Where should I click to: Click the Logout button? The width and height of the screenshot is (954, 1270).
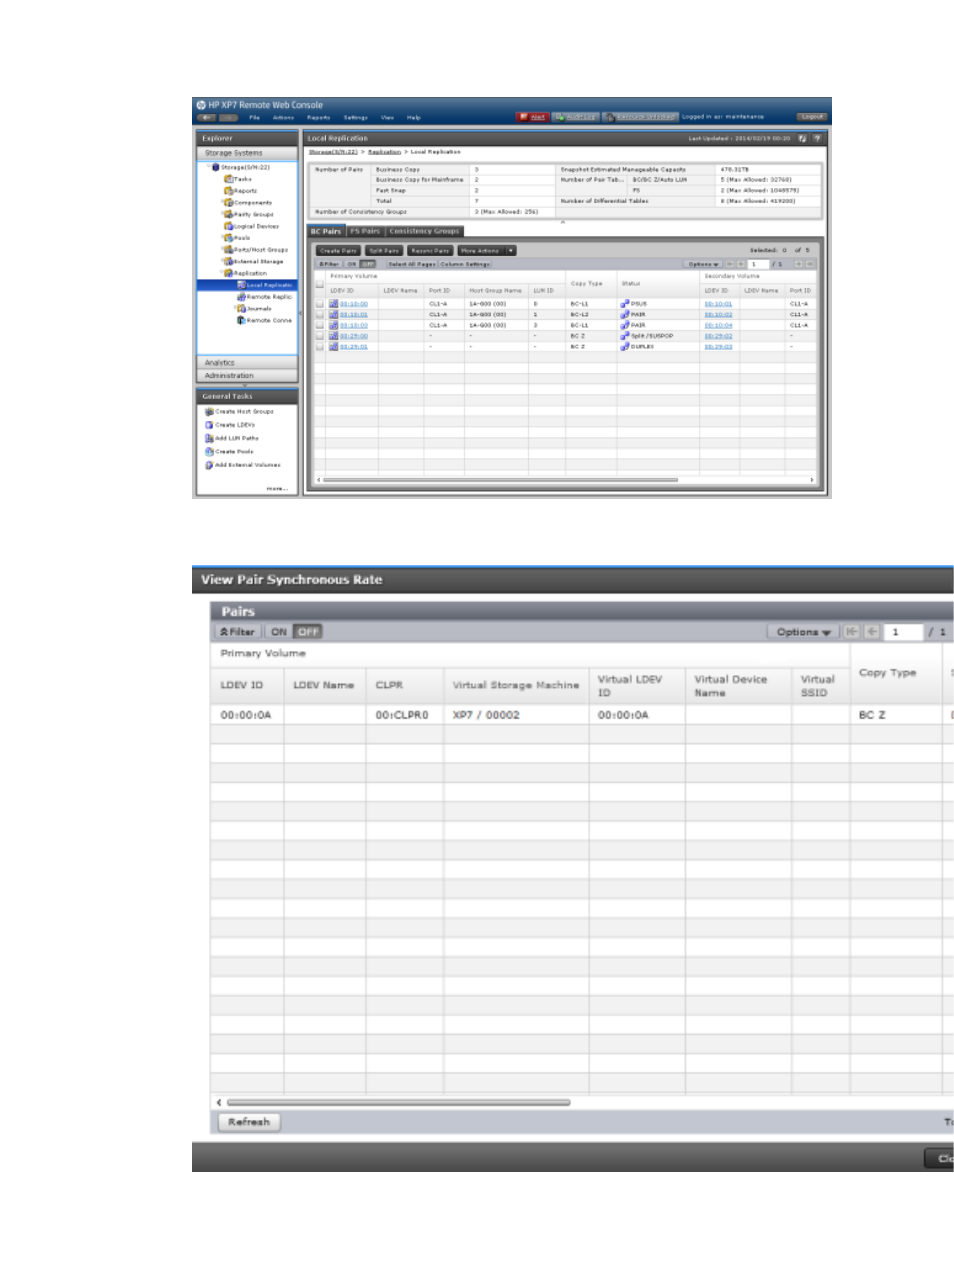pos(812,117)
